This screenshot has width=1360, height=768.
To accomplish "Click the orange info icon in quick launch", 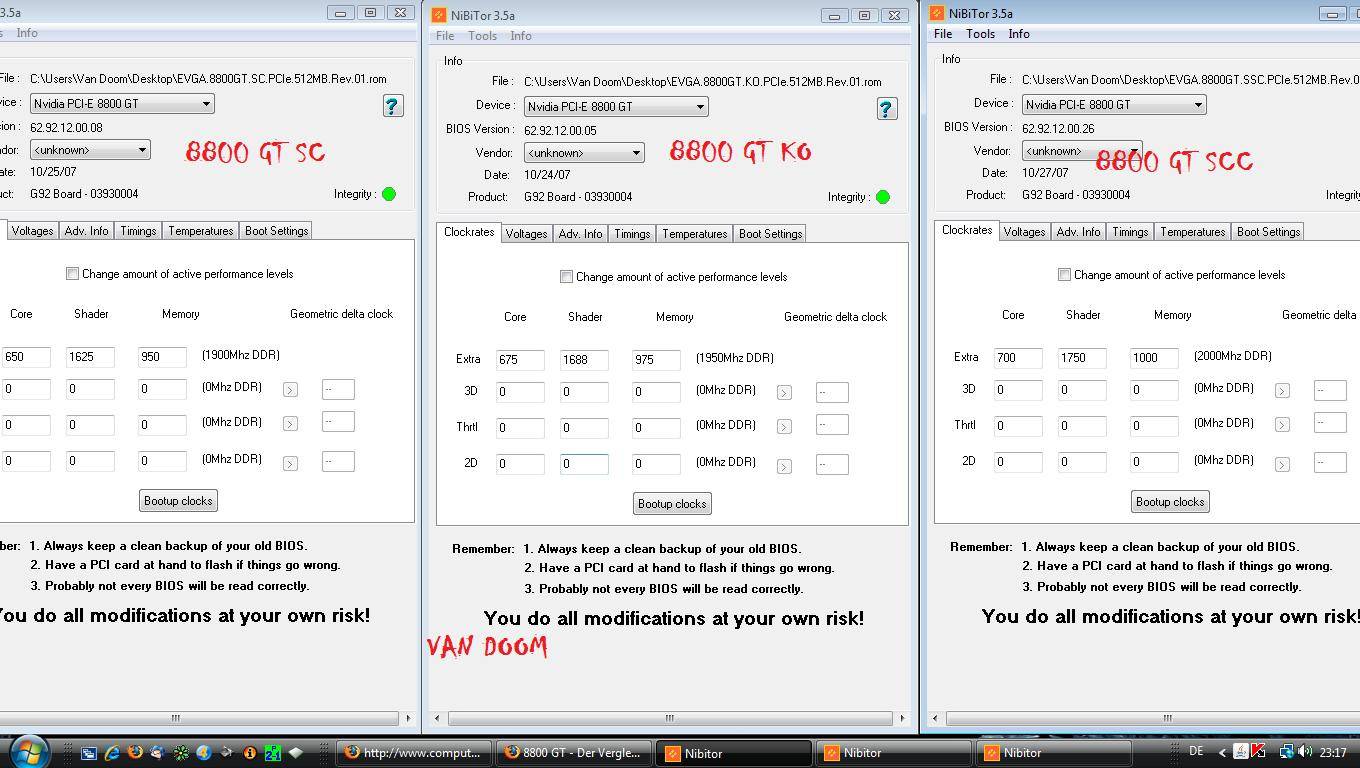I will pos(249,753).
